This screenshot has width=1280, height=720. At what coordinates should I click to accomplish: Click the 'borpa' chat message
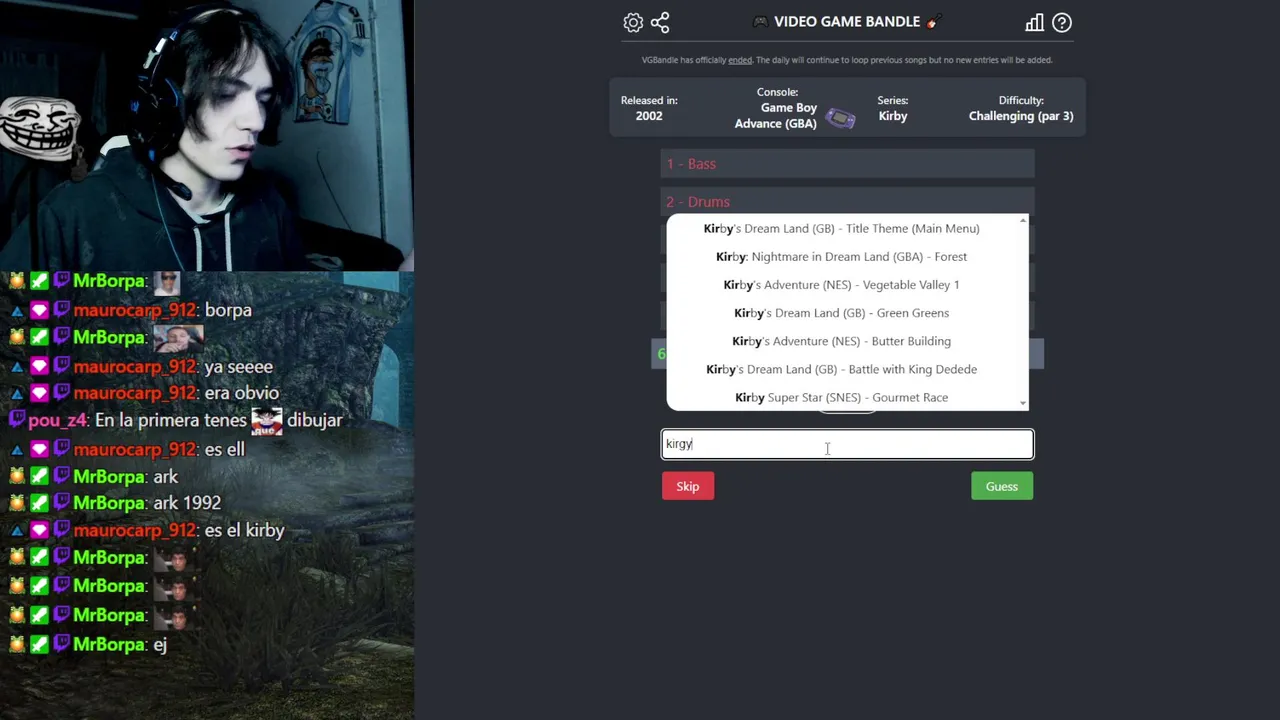point(228,310)
